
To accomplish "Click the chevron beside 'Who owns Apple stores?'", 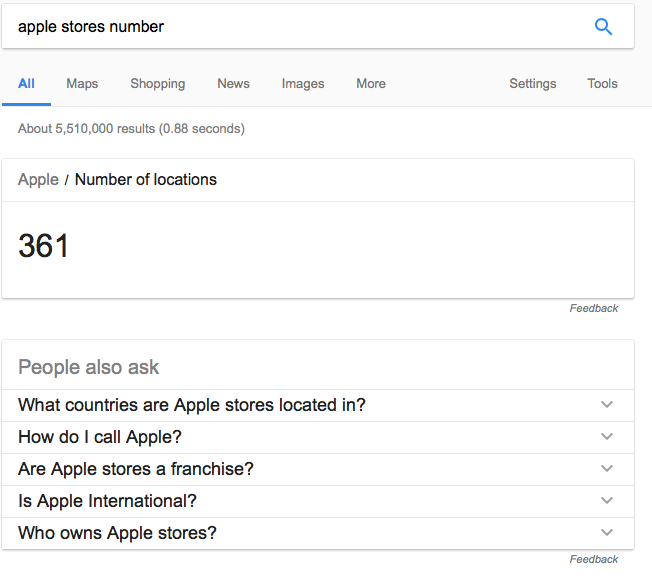I will pos(607,532).
